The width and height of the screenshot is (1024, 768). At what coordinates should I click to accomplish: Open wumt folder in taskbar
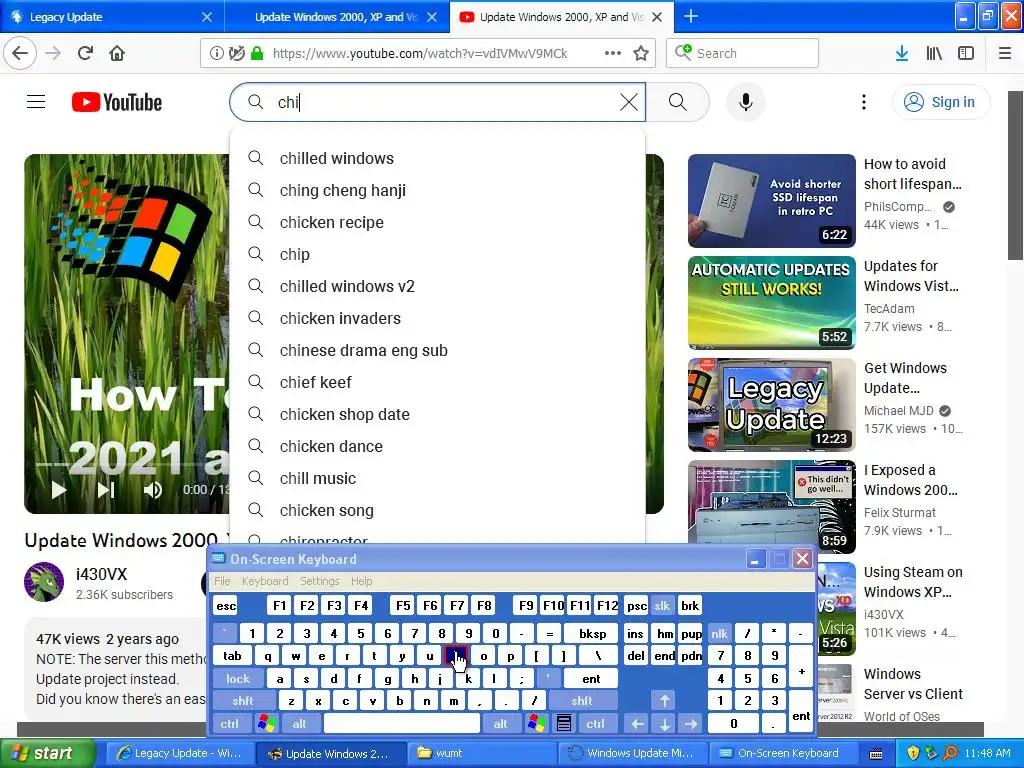[481, 753]
